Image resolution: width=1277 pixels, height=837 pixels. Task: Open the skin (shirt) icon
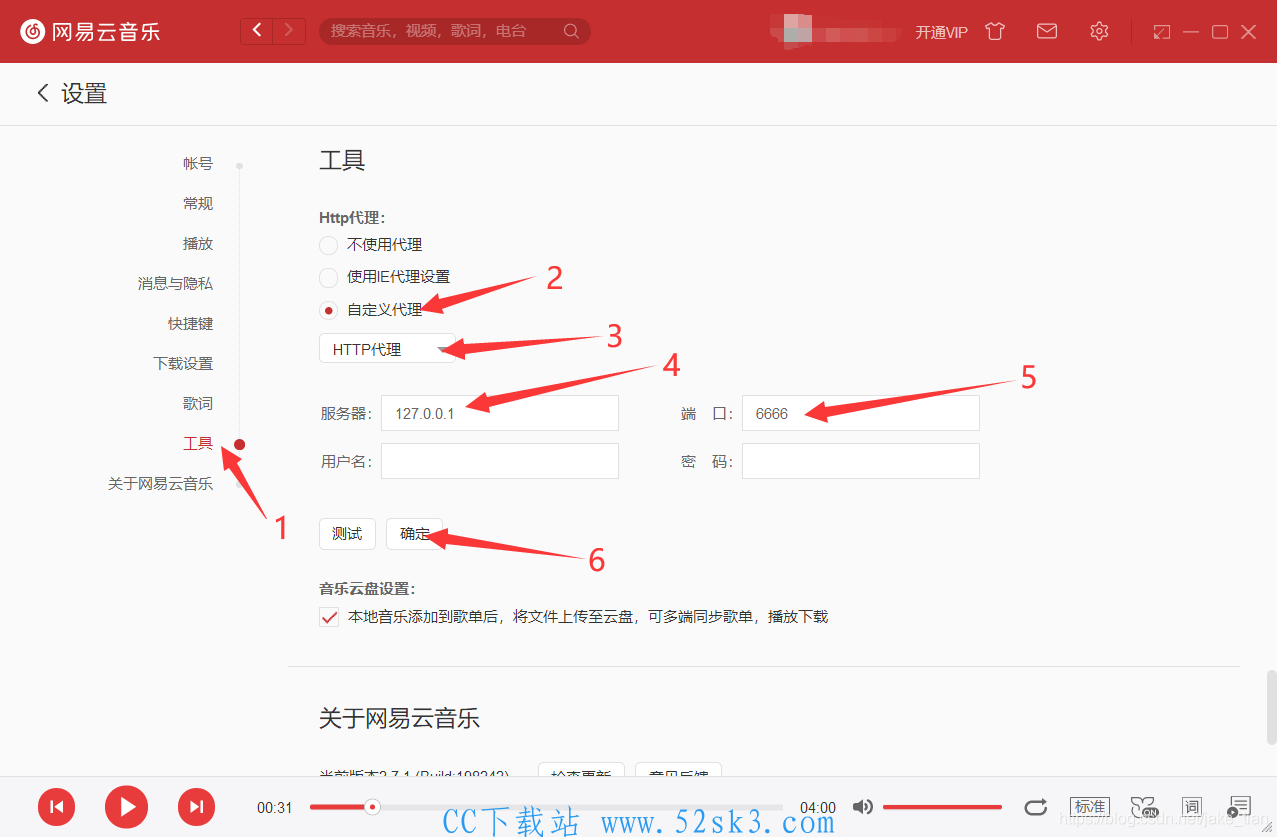point(994,31)
